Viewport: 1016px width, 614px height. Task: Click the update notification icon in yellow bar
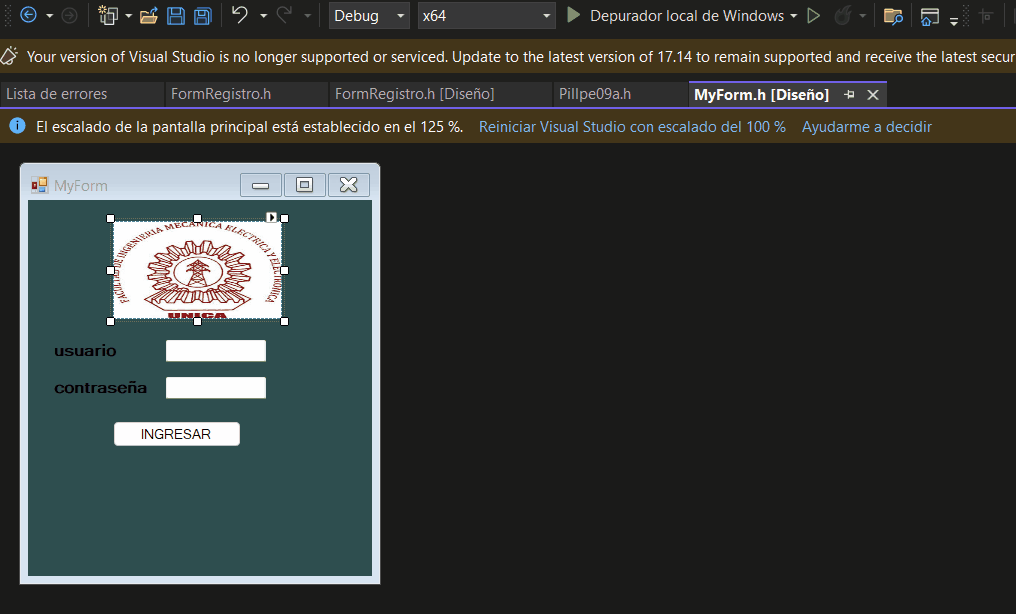[x=9, y=56]
